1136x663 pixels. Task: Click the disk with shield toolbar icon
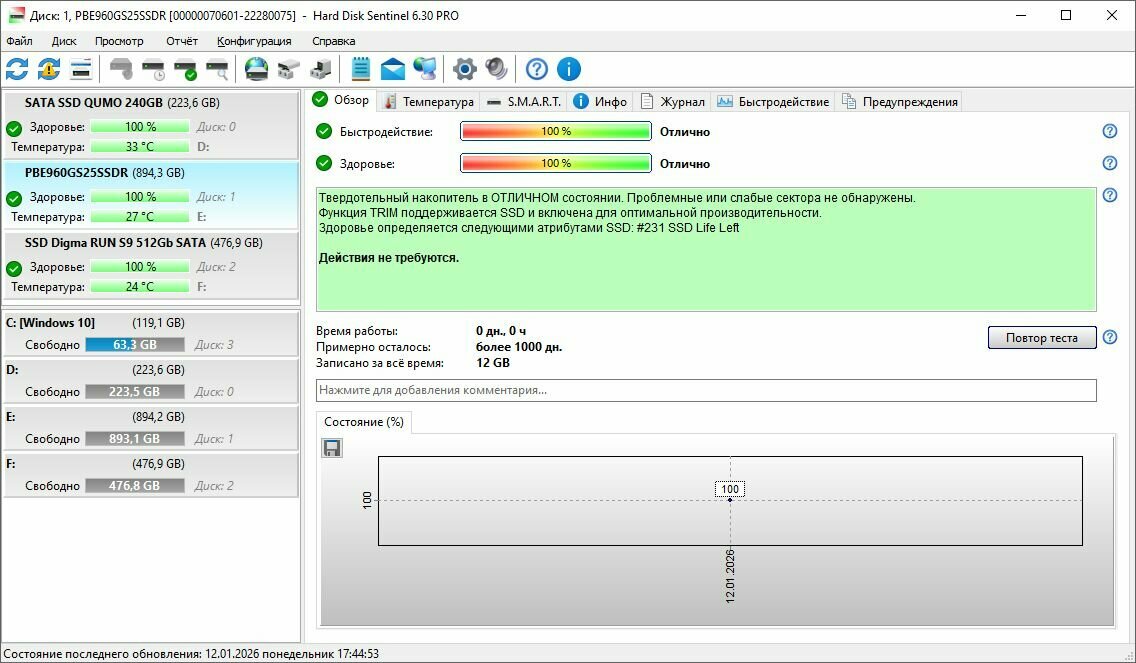(121, 70)
